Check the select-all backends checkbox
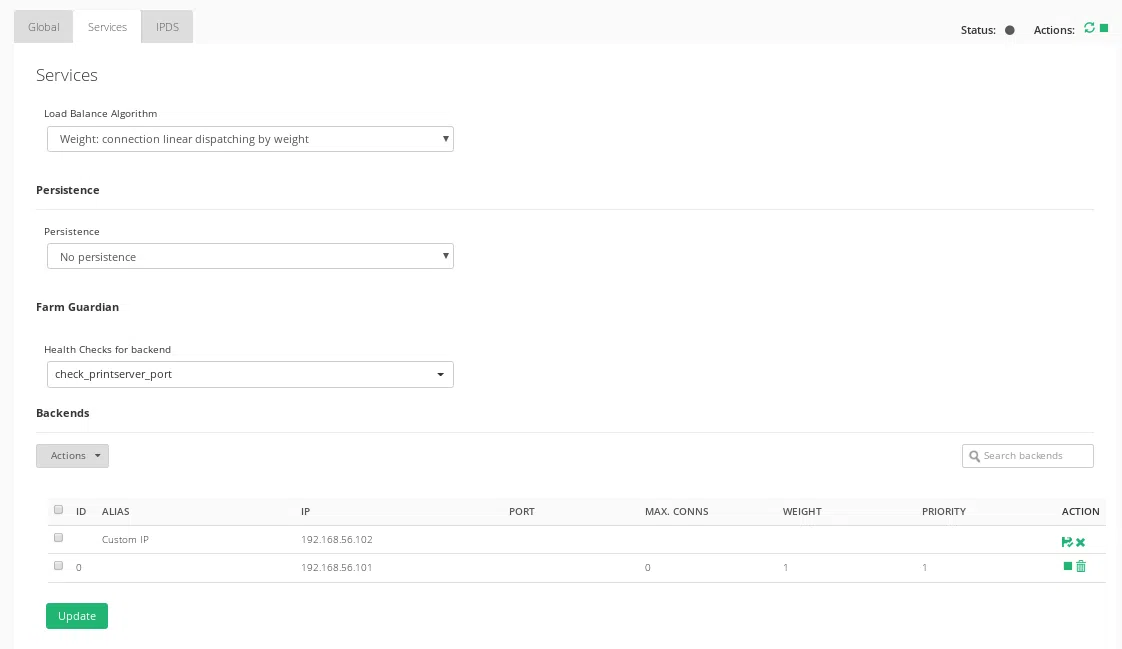This screenshot has width=1122, height=649. pos(58,509)
